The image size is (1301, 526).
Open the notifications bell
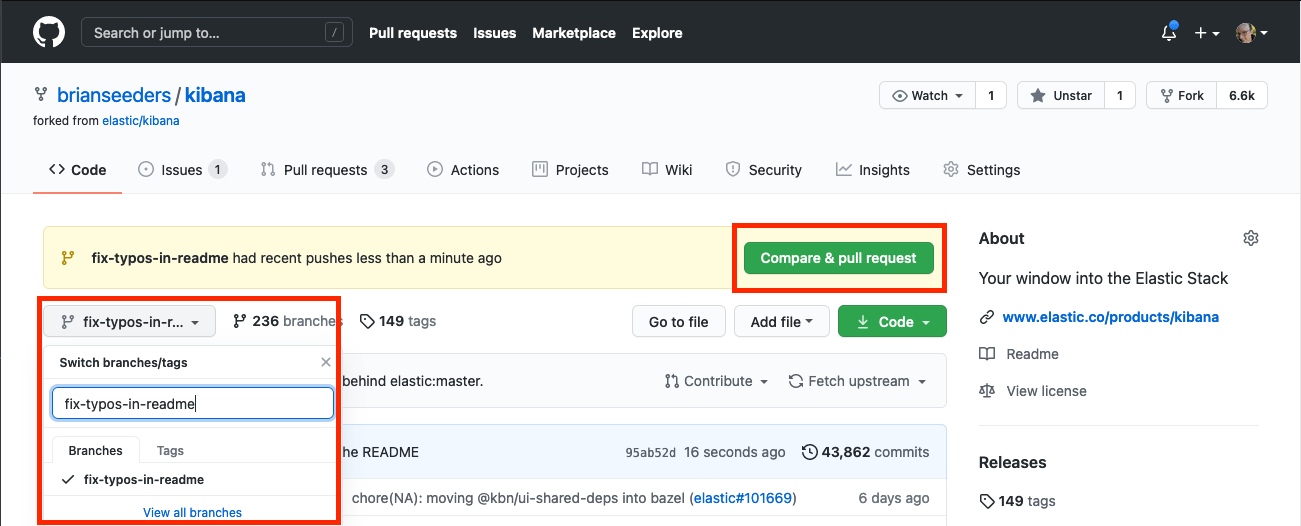[1169, 33]
